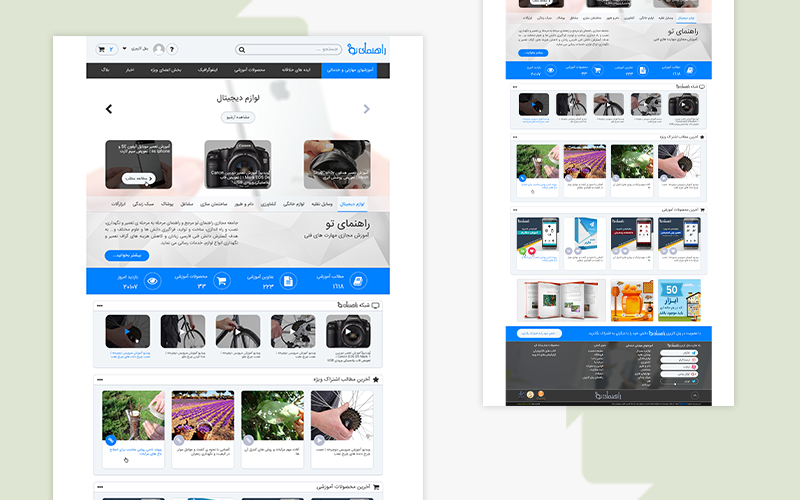Image resolution: width=800 pixels, height=500 pixels.
Task: Click the cart icon in the small preview stats bar
Action: pyautogui.click(x=597, y=70)
